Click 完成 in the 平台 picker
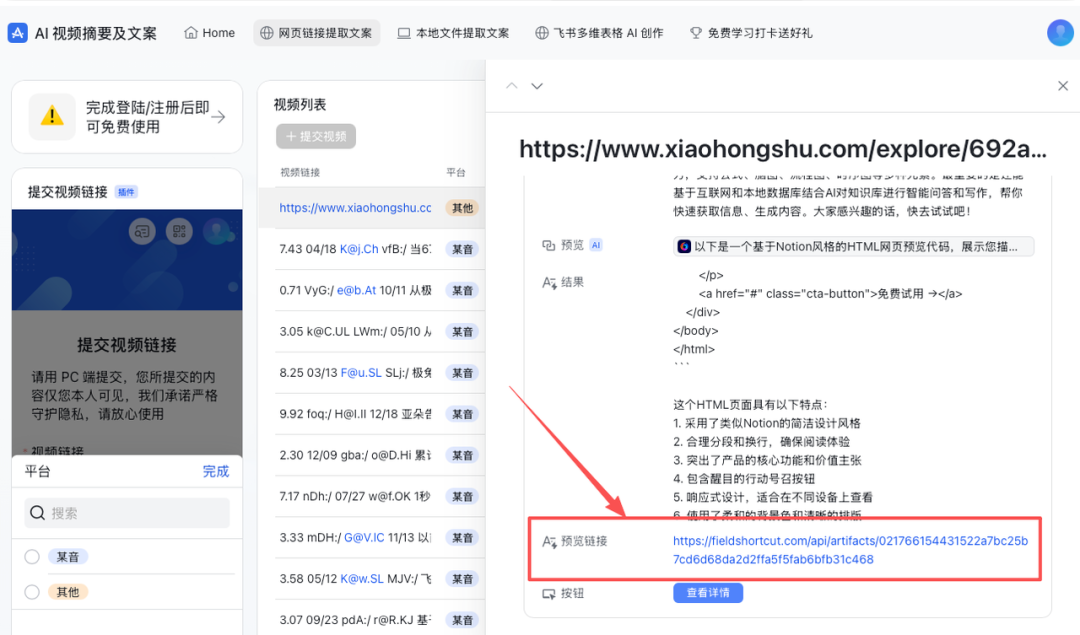Viewport: 1080px width, 635px height. (x=216, y=472)
